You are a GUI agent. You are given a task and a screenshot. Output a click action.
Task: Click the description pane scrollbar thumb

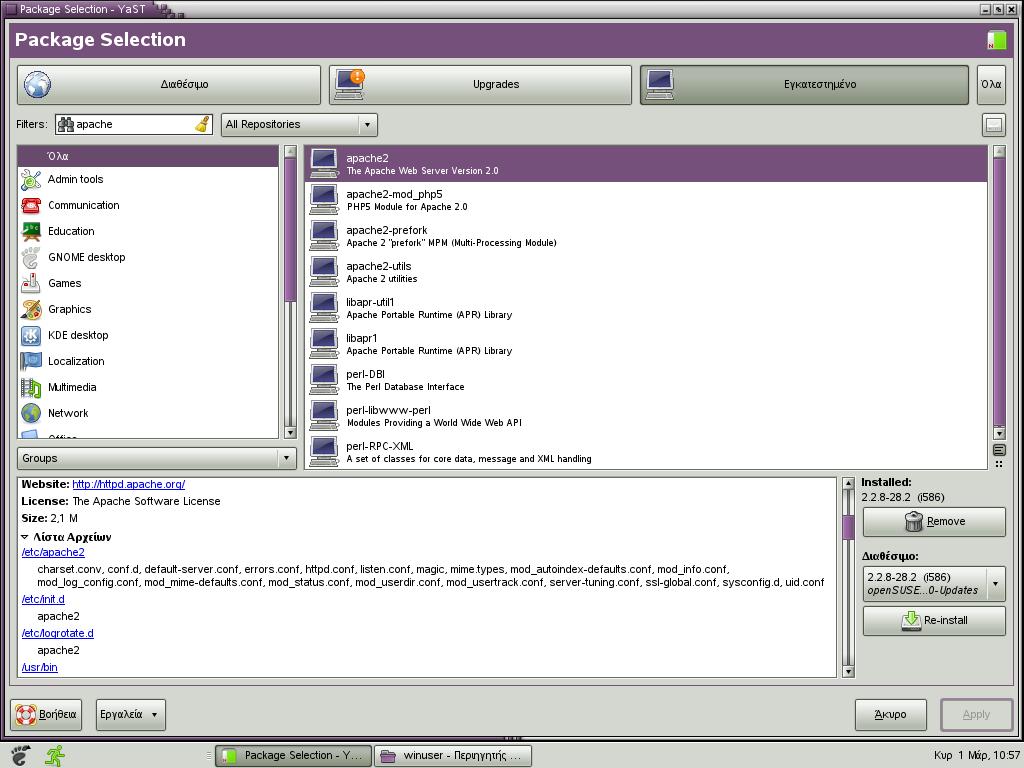(848, 527)
